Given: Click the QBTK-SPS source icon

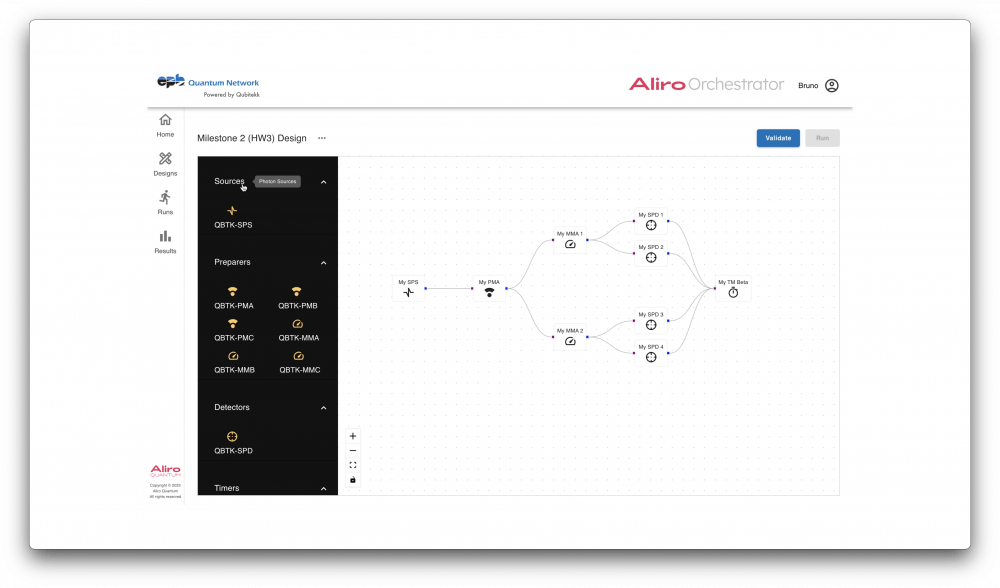Looking at the screenshot, I should [232, 211].
